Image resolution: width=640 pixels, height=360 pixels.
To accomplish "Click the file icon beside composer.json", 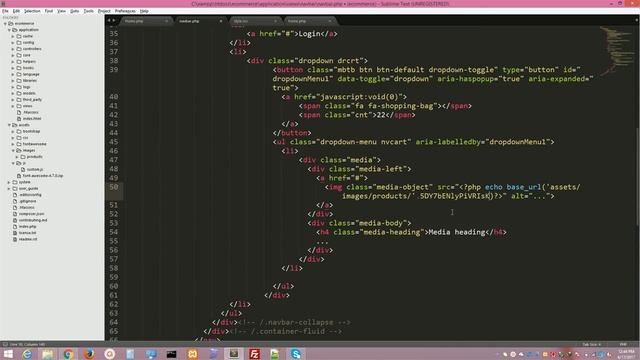I will pos(15,214).
